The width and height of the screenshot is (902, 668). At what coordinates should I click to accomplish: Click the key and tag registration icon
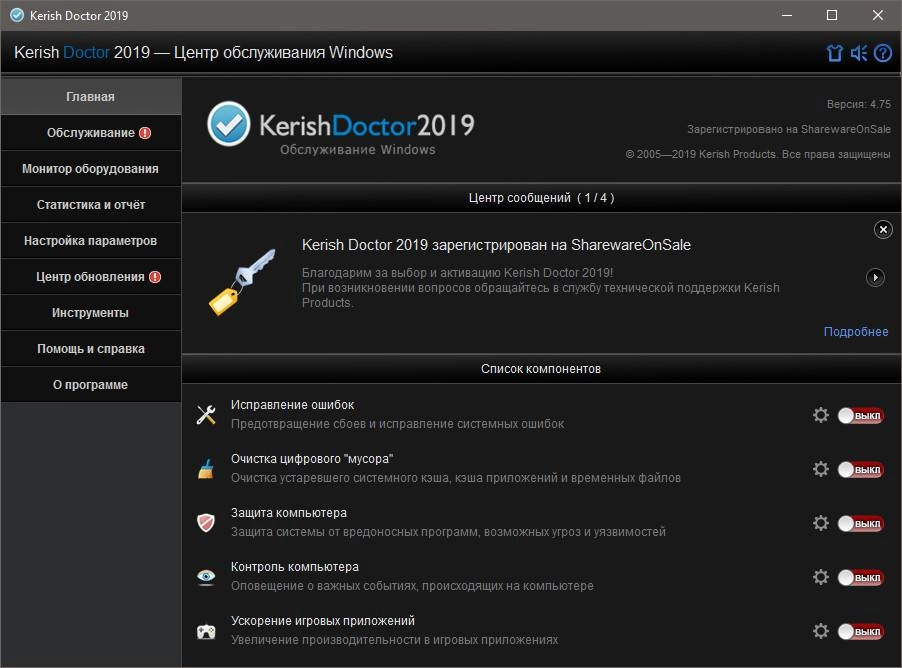coord(242,282)
